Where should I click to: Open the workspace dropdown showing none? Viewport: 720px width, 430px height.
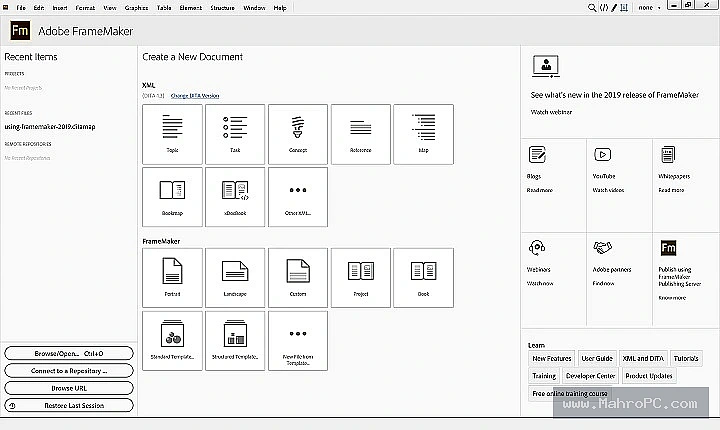coord(649,8)
